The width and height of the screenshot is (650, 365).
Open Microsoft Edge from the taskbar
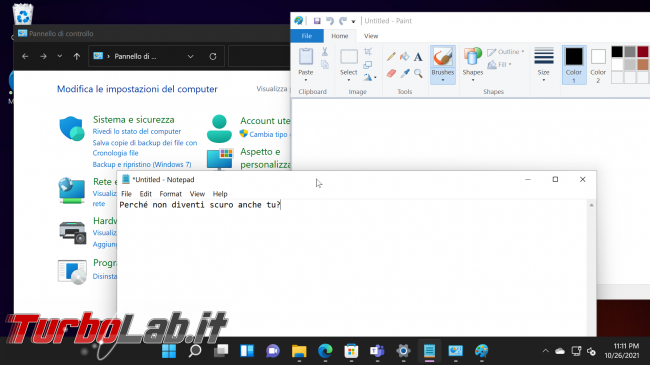(325, 351)
